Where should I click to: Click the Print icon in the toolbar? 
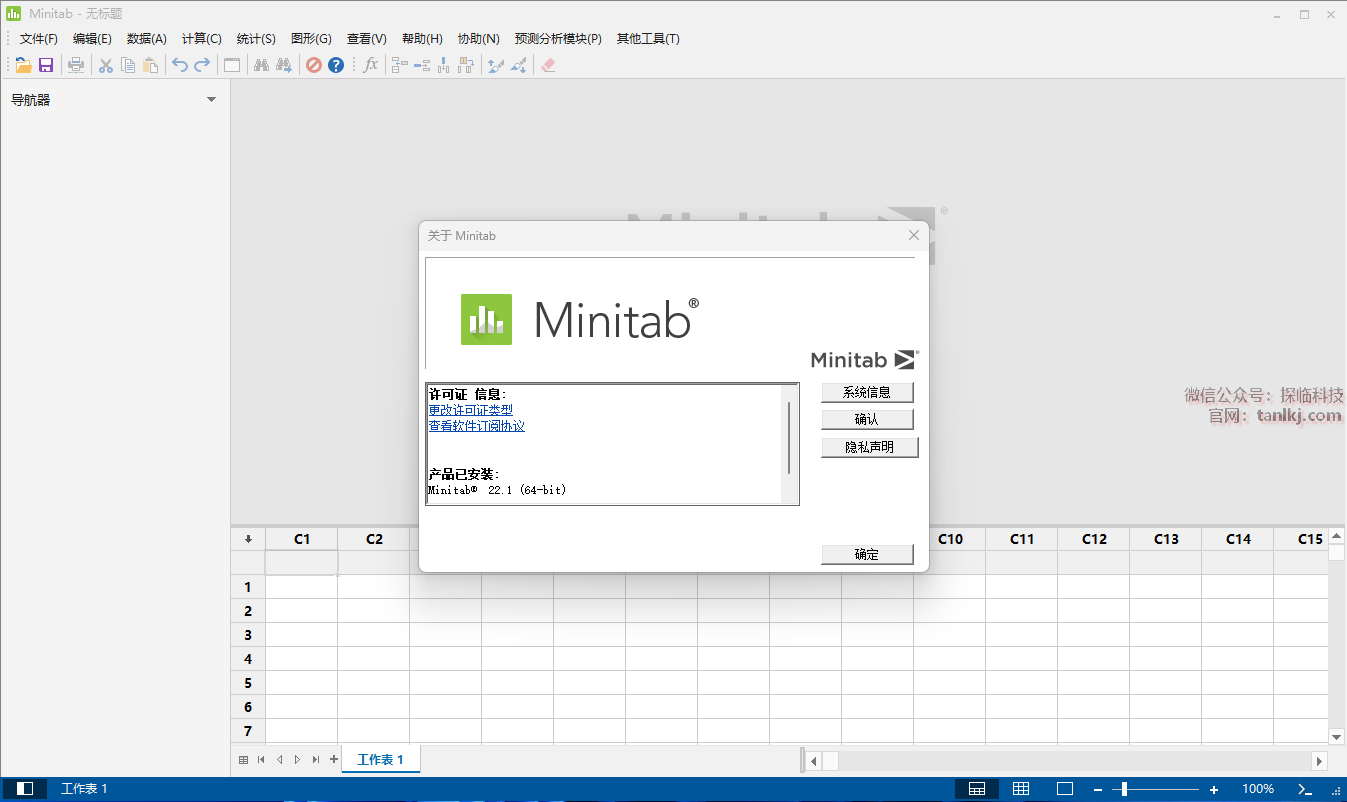tap(76, 65)
